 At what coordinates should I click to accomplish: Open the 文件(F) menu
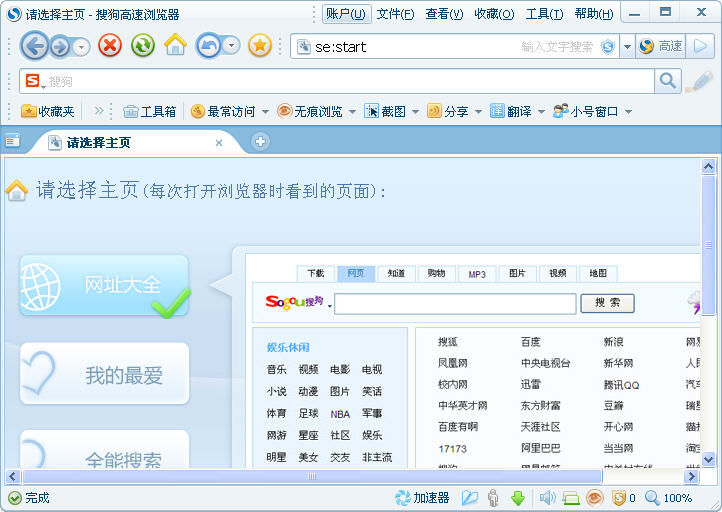pyautogui.click(x=395, y=14)
